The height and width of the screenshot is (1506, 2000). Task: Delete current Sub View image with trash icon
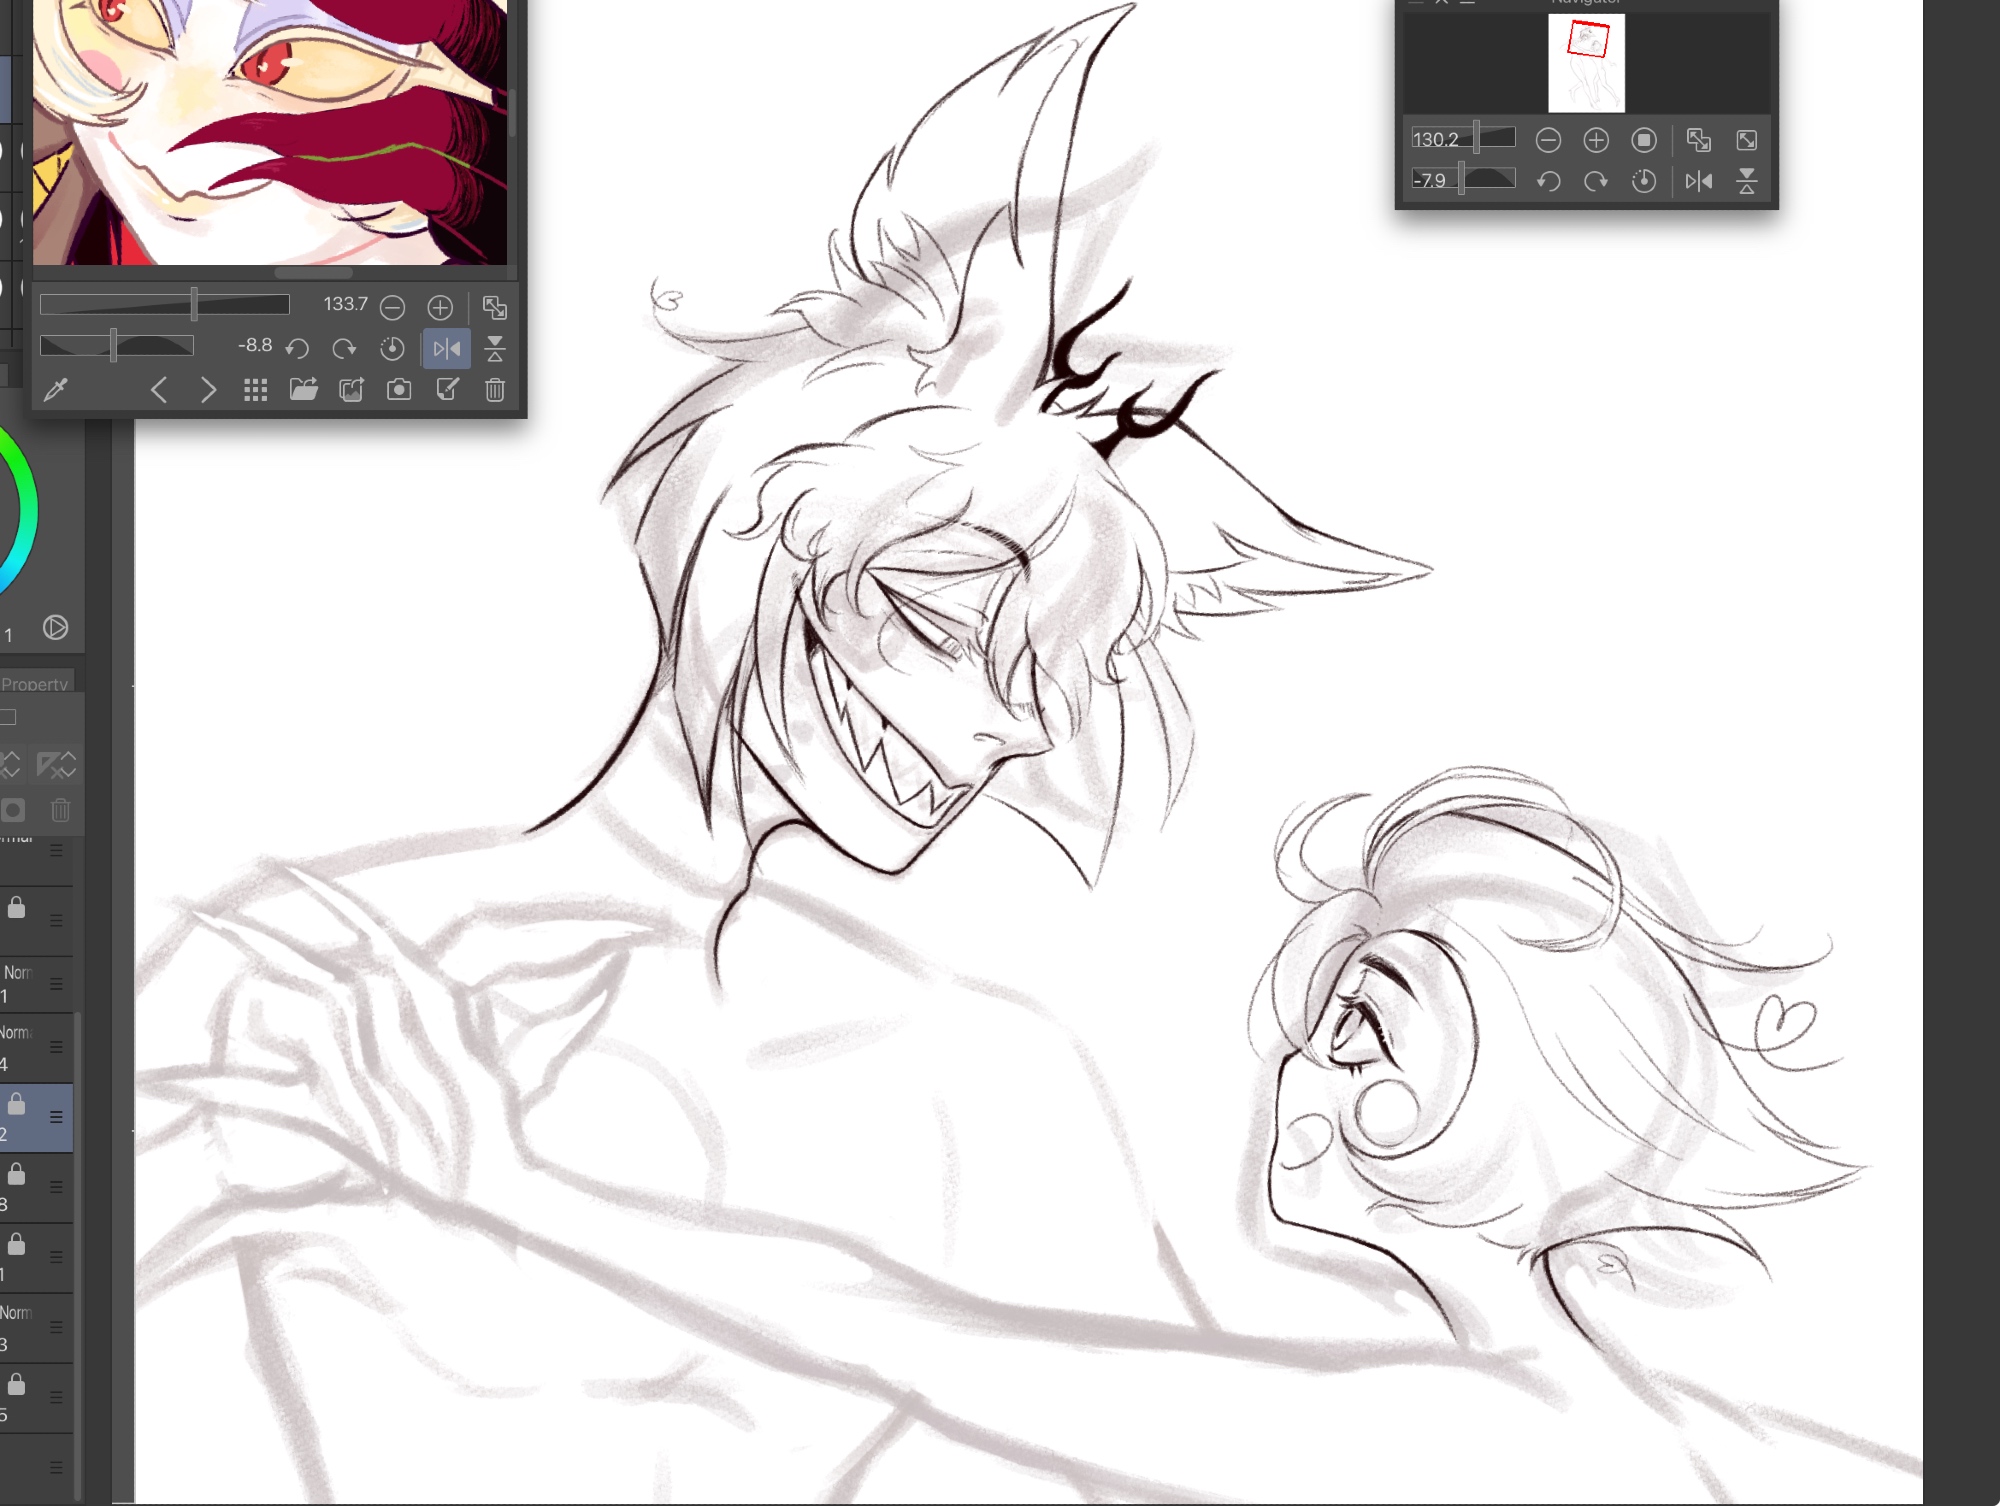click(x=495, y=389)
